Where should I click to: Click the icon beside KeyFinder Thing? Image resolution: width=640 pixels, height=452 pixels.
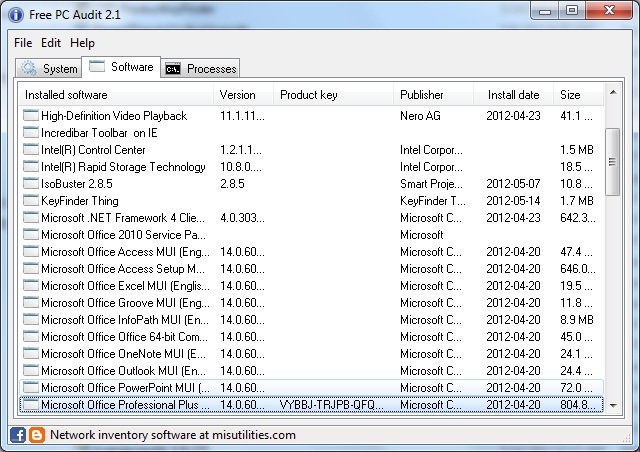pyautogui.click(x=31, y=201)
